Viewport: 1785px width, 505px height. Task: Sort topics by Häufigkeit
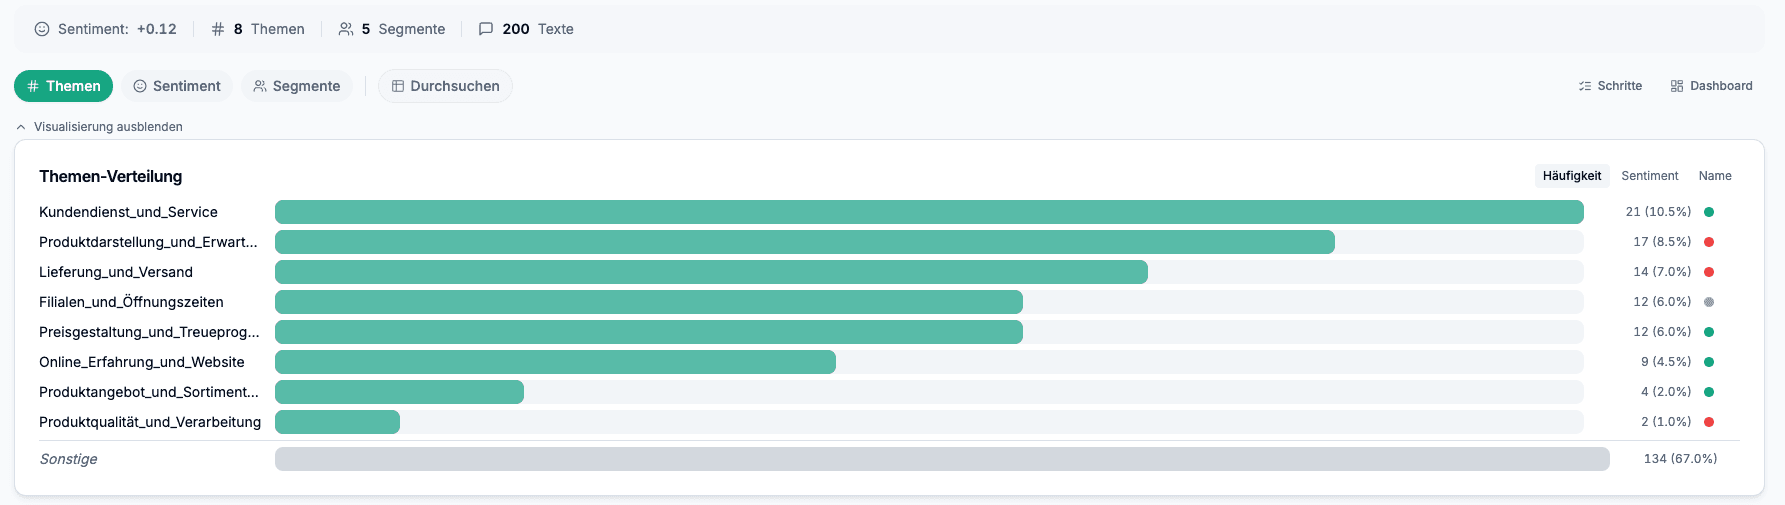1571,176
